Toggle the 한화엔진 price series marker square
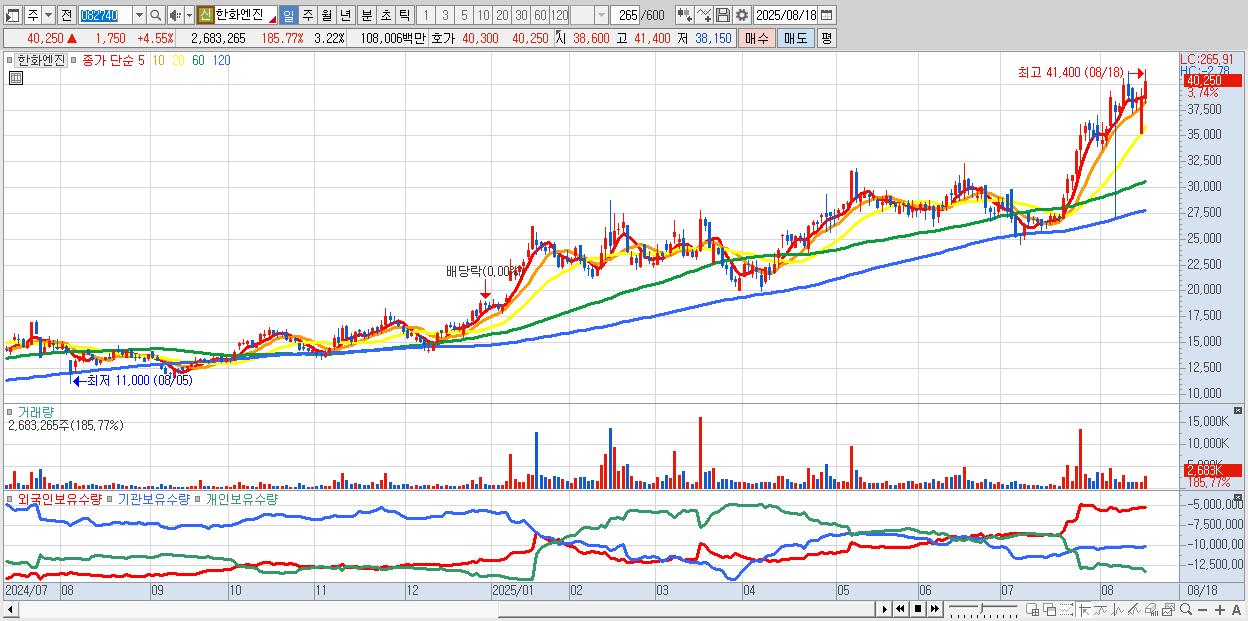This screenshot has height=621, width=1248. point(10,60)
